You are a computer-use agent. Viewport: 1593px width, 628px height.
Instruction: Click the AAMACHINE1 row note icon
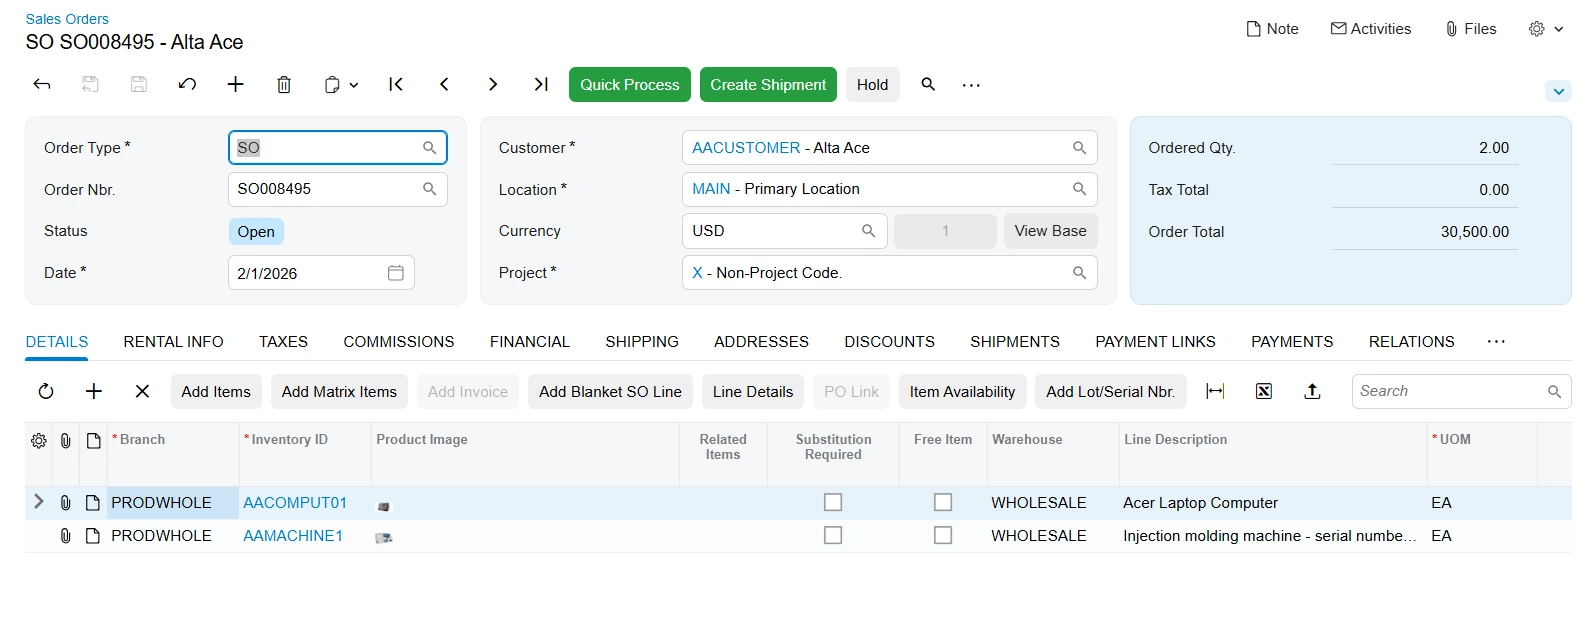[93, 536]
